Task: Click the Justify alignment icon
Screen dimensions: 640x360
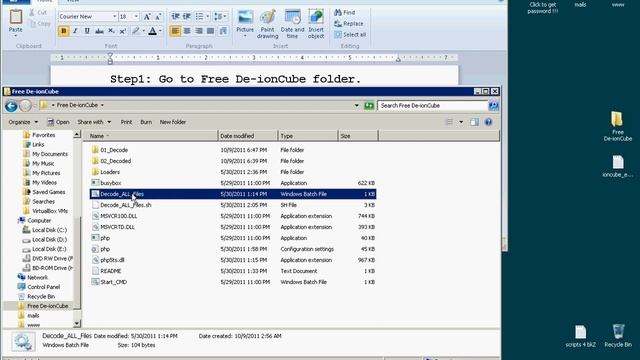Action: point(211,31)
